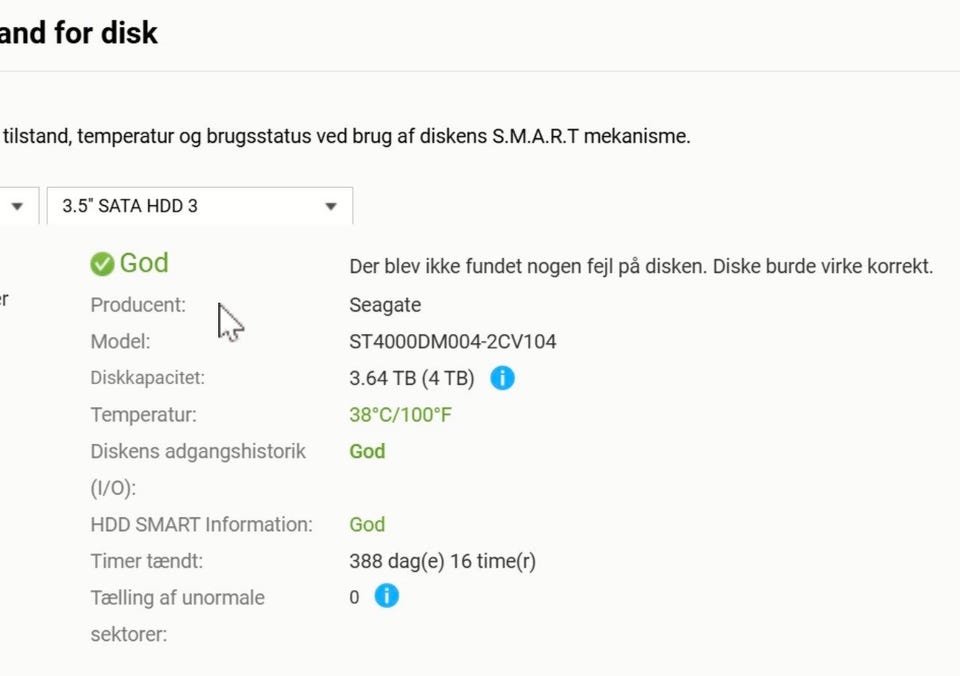Click the large green God status text
960x676 pixels.
pyautogui.click(x=144, y=263)
